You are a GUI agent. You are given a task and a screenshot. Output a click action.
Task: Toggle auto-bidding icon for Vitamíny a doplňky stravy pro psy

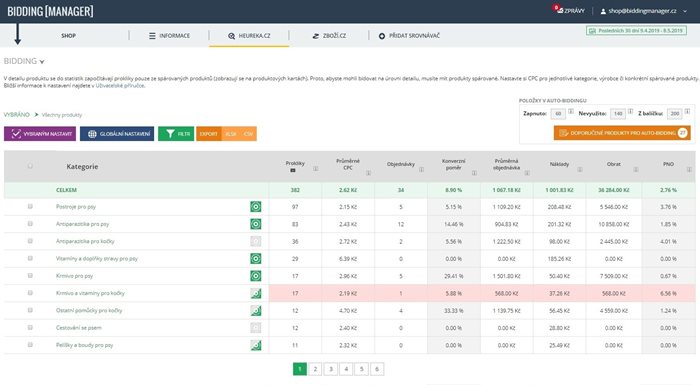(255, 259)
